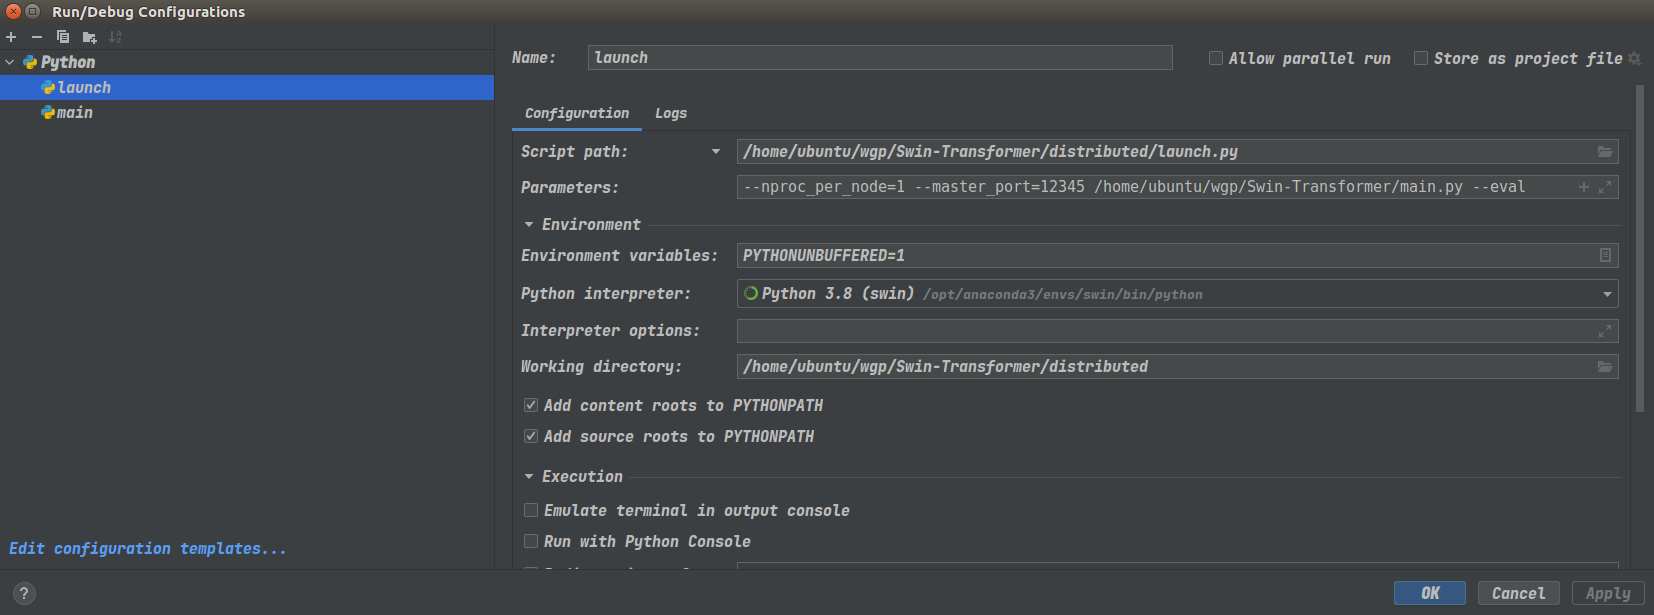Collapse the Environment section
Image resolution: width=1654 pixels, height=615 pixels.
click(x=529, y=225)
